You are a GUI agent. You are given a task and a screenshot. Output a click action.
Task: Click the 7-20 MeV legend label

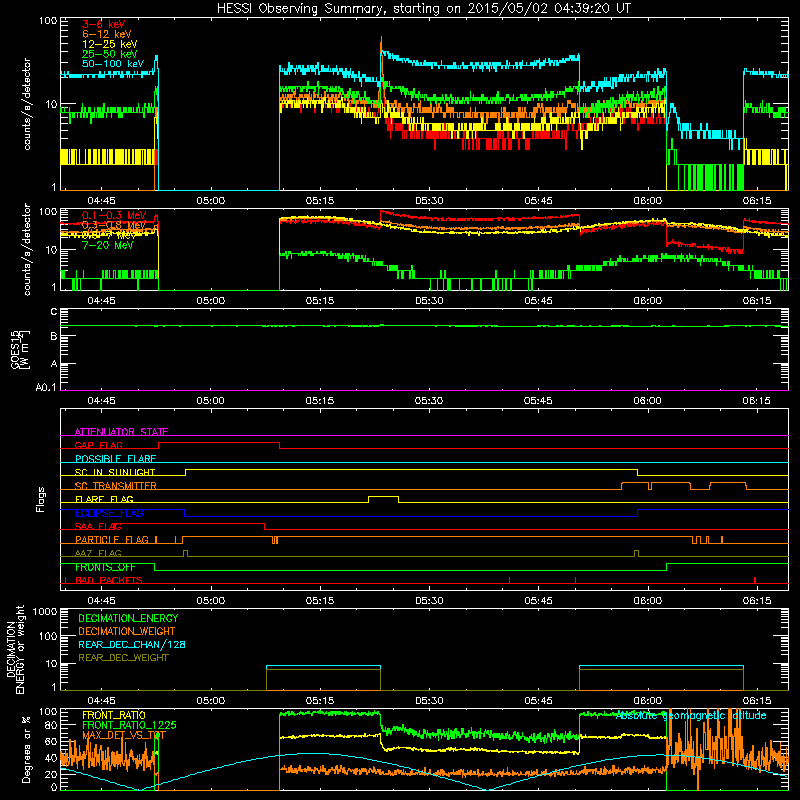(107, 245)
